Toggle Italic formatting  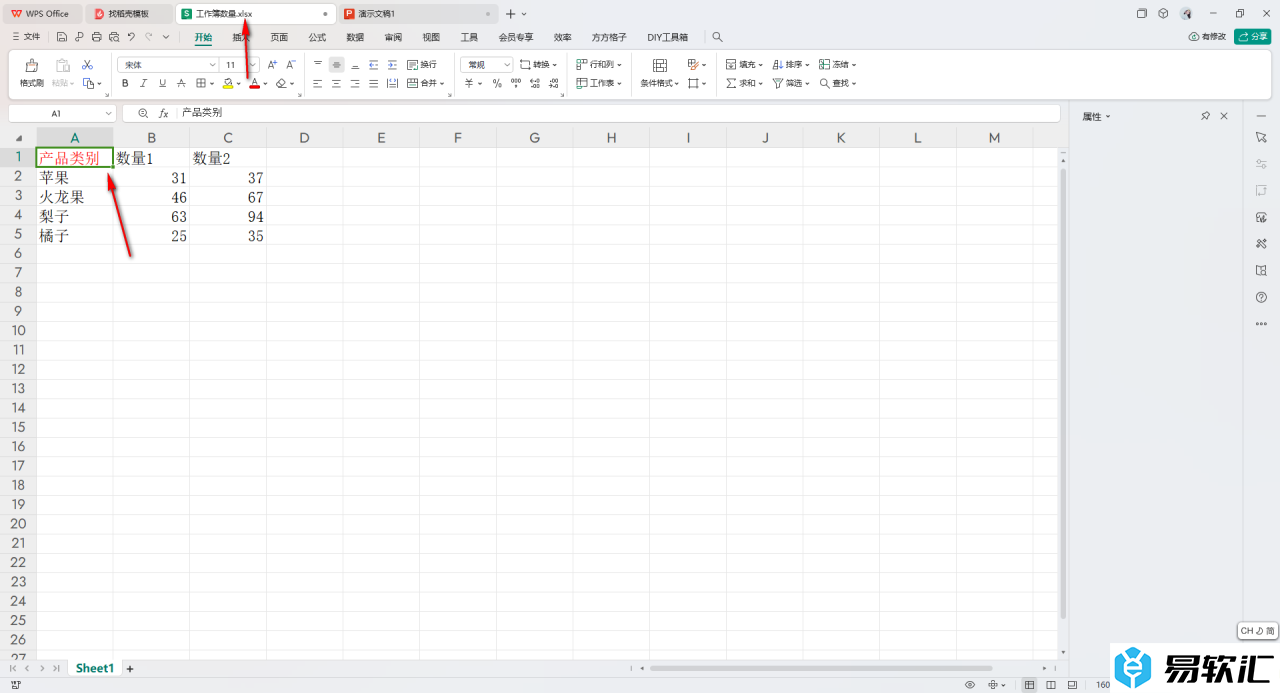coord(143,83)
